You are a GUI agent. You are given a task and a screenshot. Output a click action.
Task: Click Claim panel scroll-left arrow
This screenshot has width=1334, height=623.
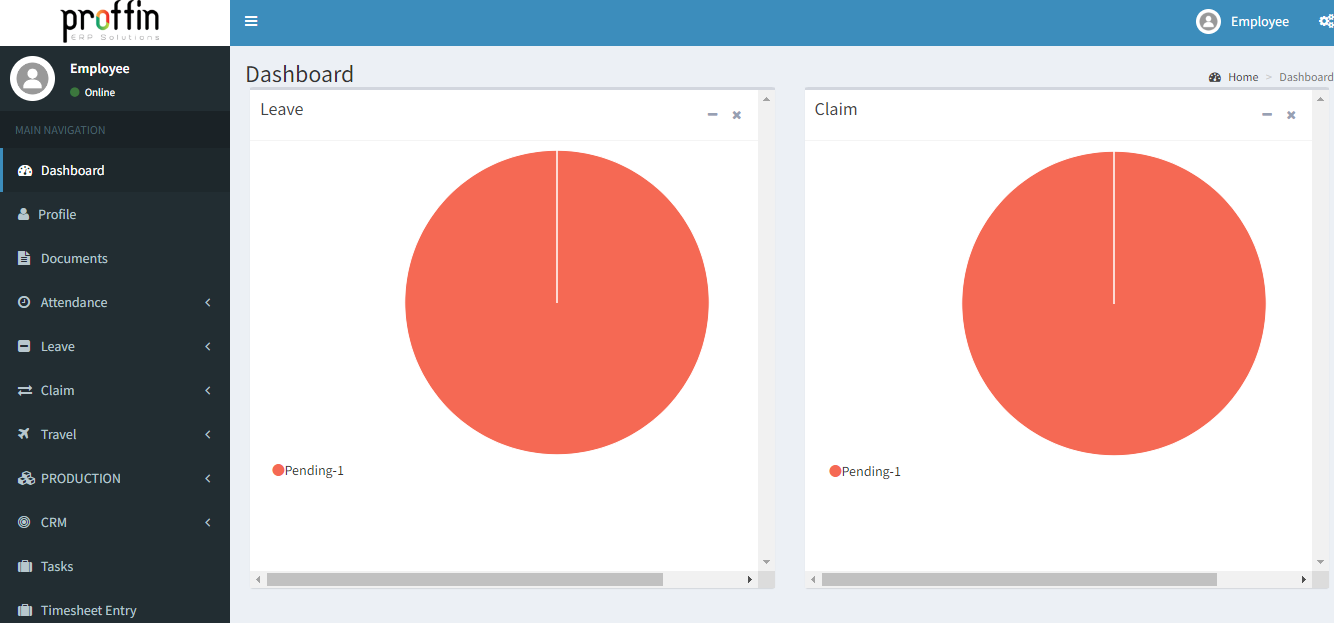[x=813, y=579]
